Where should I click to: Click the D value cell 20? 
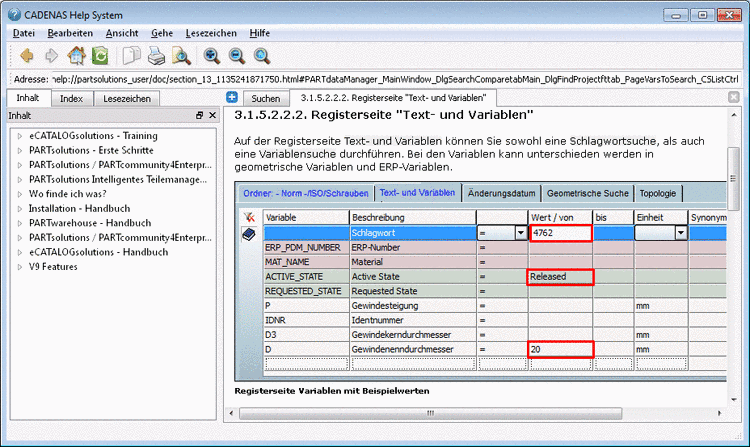point(560,349)
